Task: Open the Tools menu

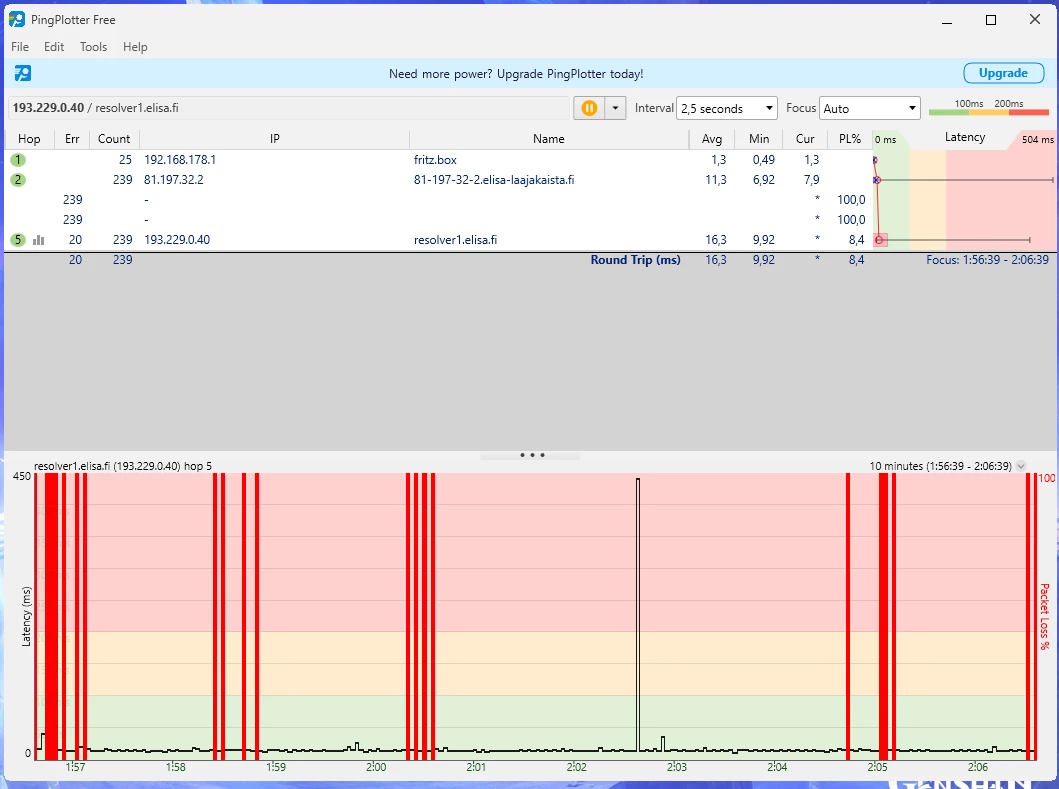Action: coord(93,47)
